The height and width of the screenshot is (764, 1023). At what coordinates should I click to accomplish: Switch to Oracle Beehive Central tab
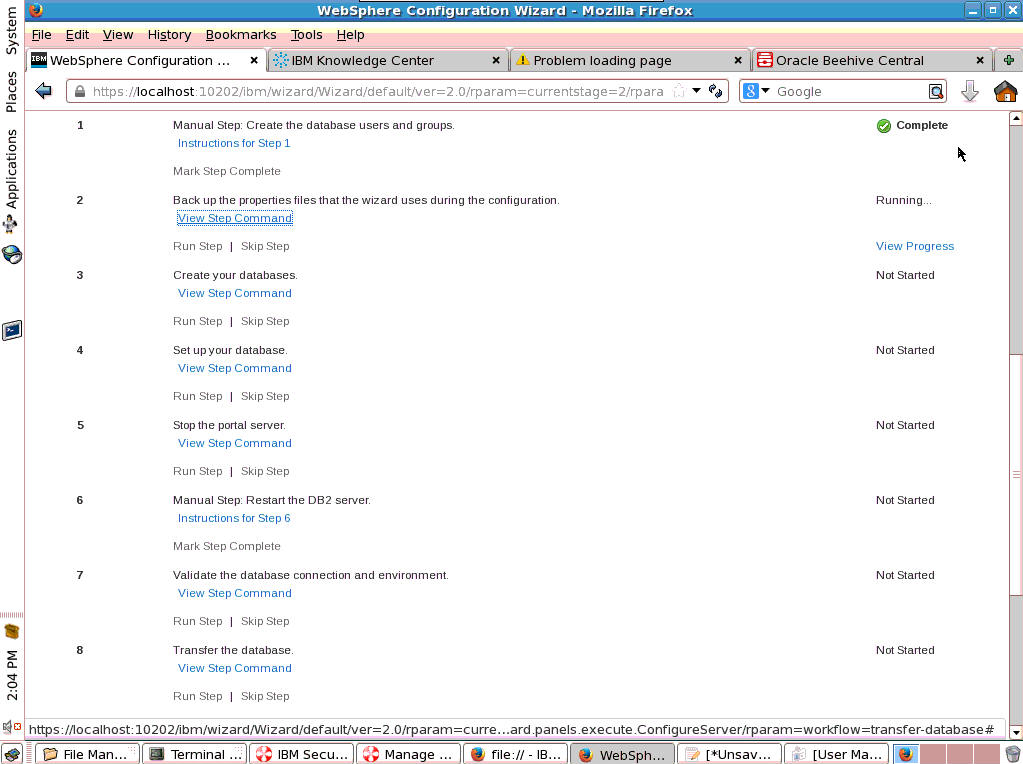(872, 60)
